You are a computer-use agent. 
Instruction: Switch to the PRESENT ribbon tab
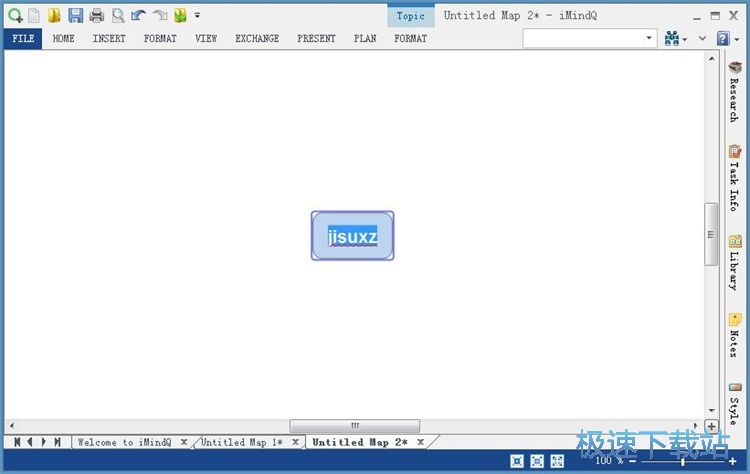point(316,39)
